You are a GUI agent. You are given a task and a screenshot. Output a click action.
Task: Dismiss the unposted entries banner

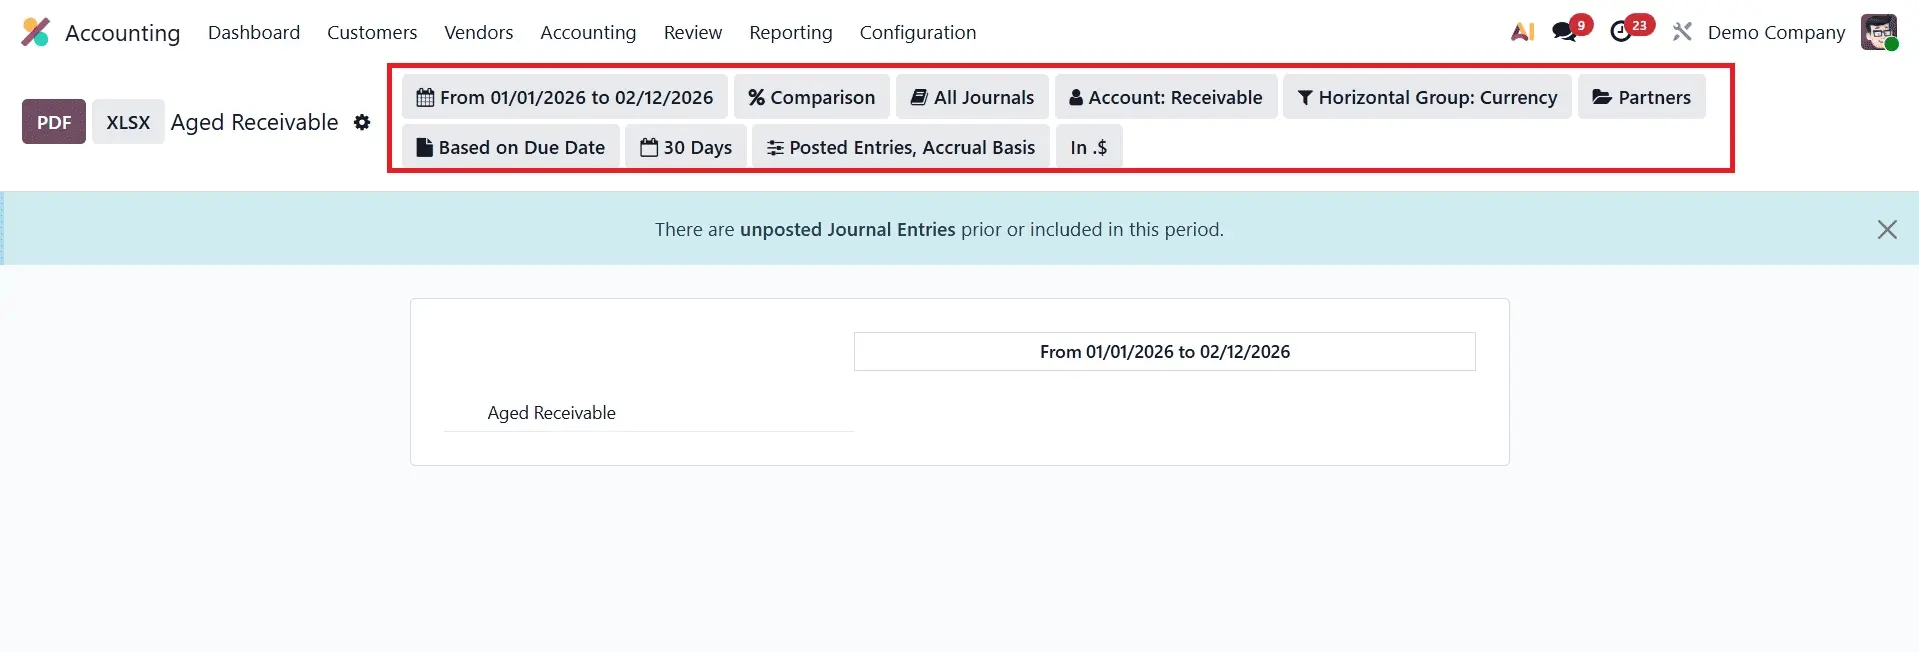[1886, 229]
